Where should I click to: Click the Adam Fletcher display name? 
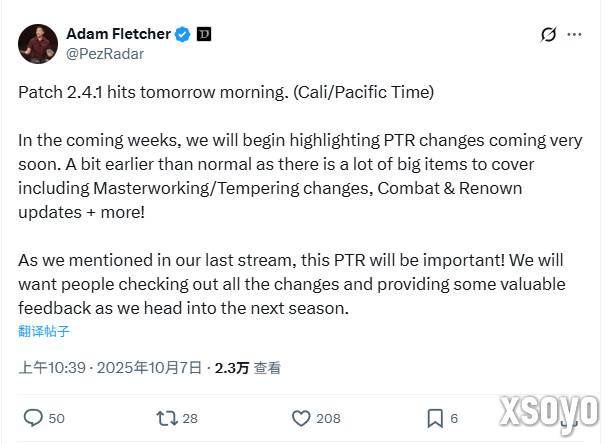[118, 34]
